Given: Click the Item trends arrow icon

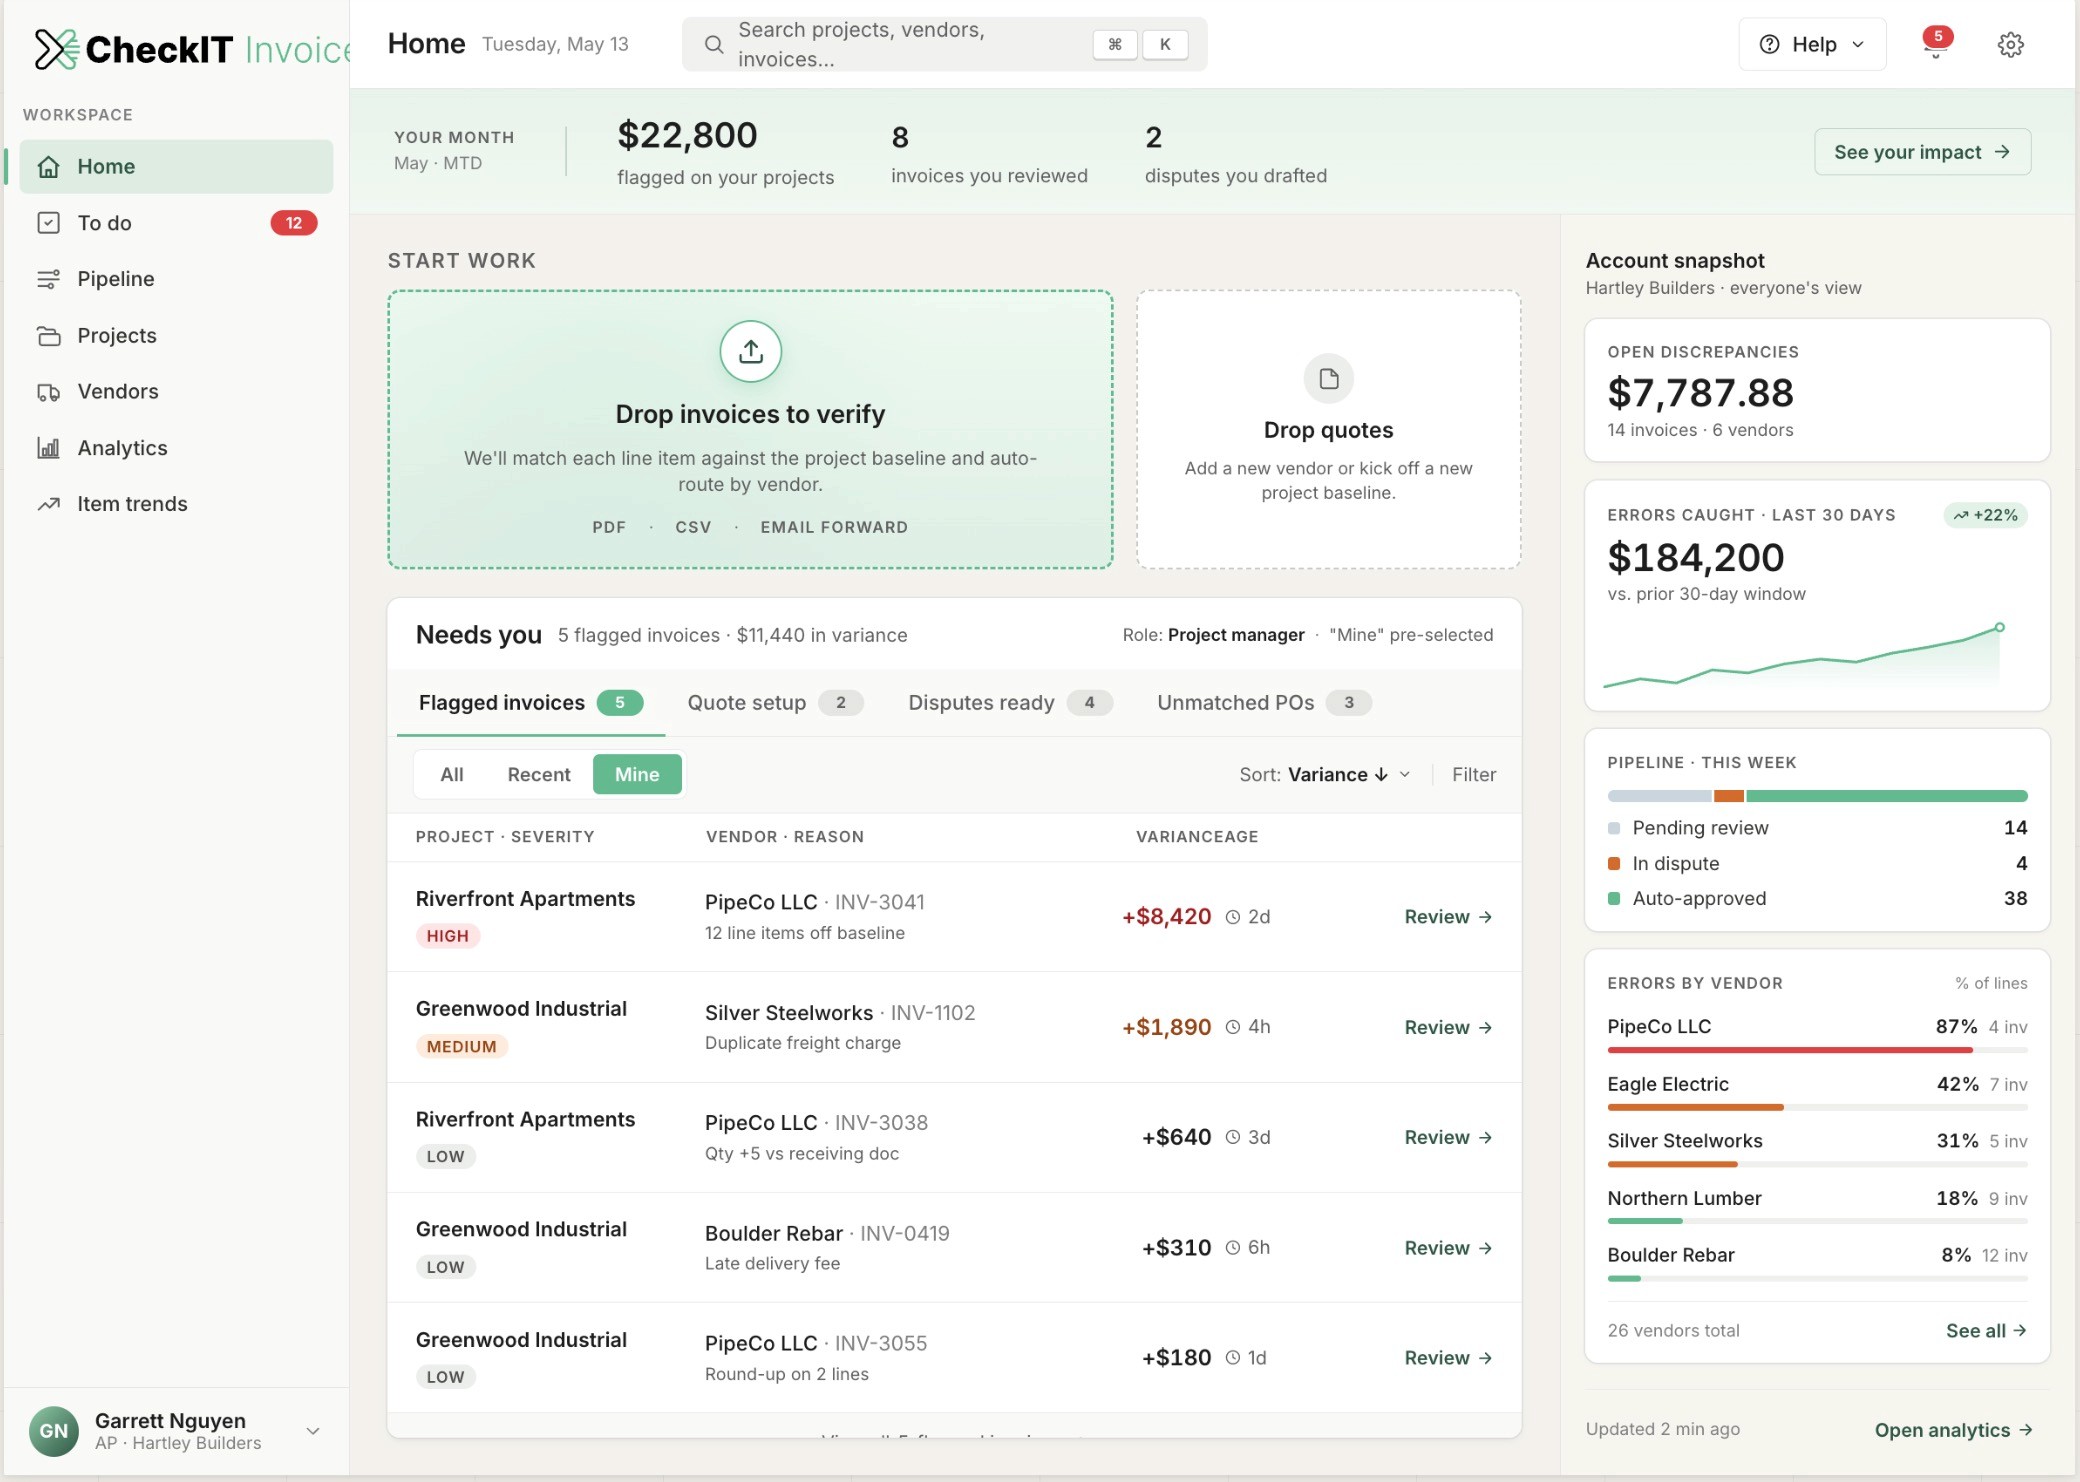Looking at the screenshot, I should tap(48, 504).
